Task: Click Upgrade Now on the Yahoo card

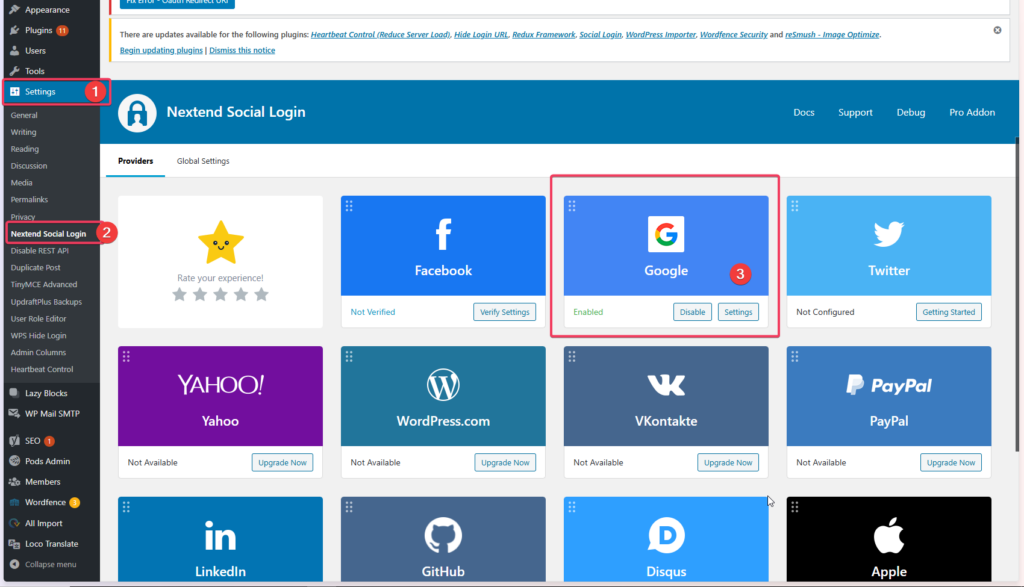Action: (282, 462)
